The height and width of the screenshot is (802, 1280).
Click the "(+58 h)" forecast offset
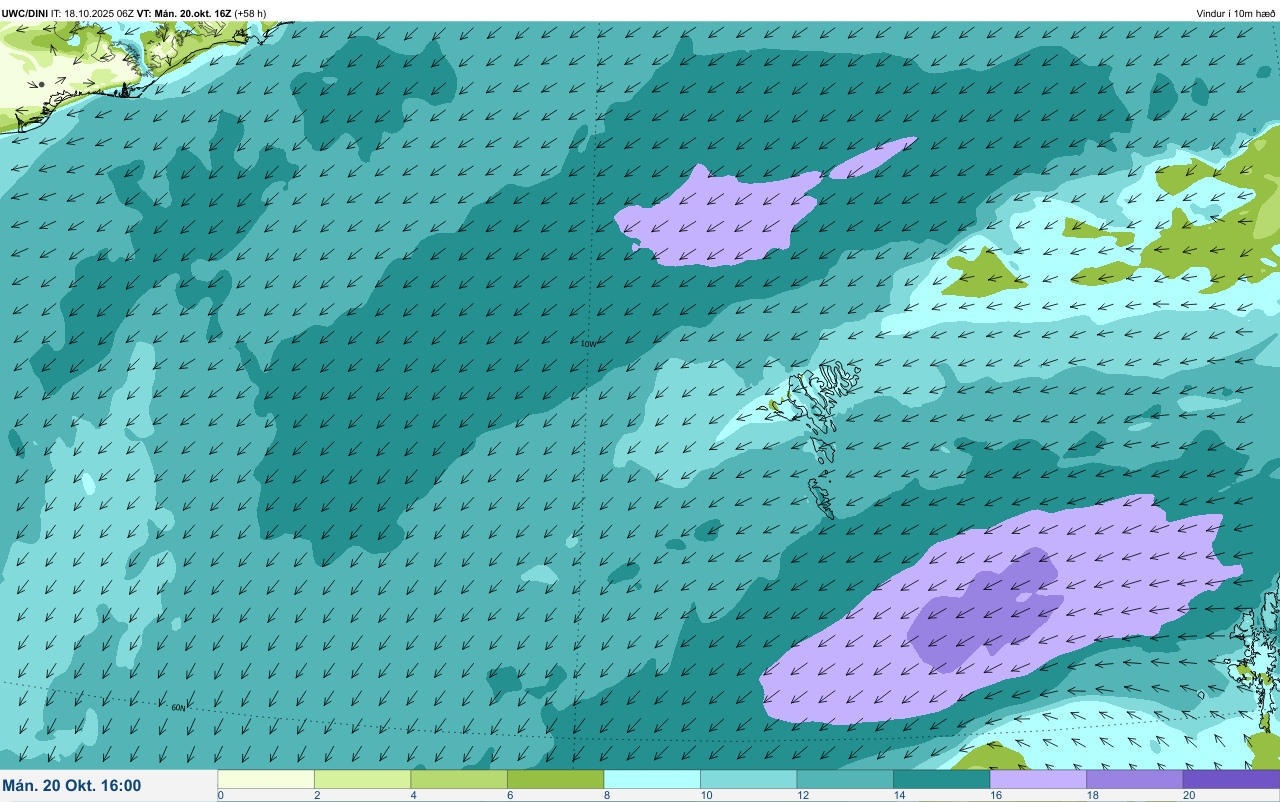tap(250, 13)
